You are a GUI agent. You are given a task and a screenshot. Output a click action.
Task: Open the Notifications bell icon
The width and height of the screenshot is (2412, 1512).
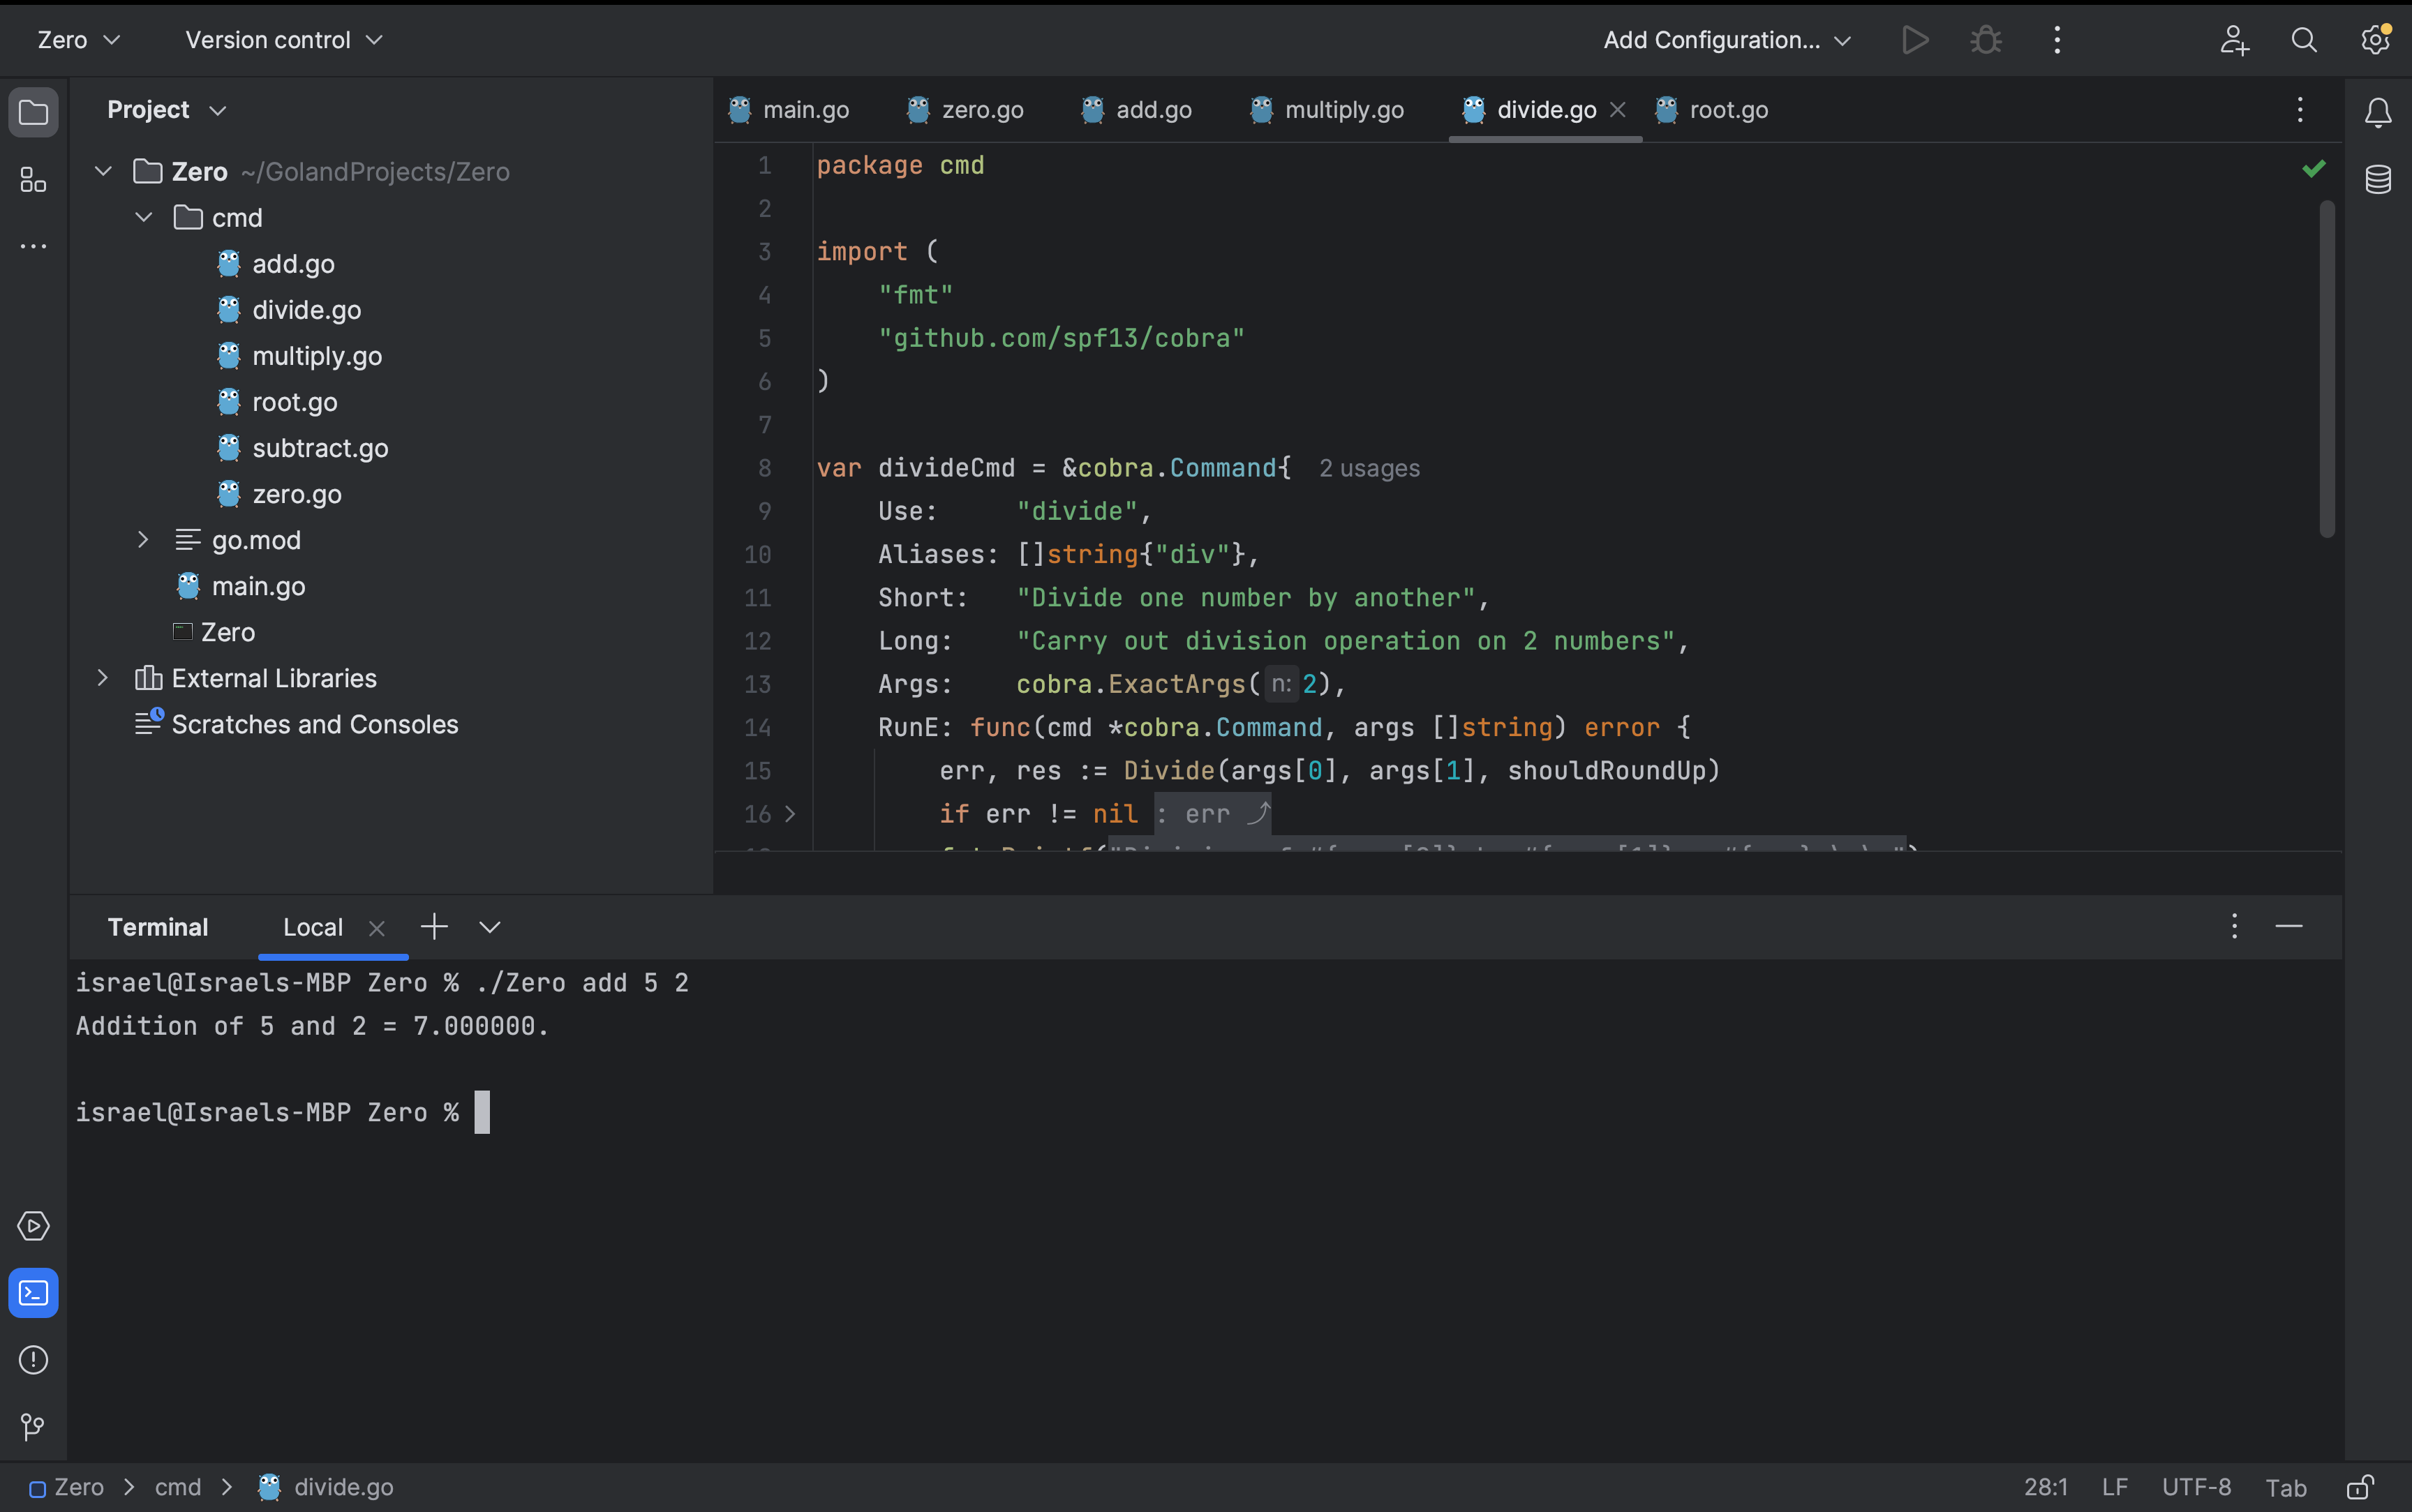click(x=2376, y=112)
